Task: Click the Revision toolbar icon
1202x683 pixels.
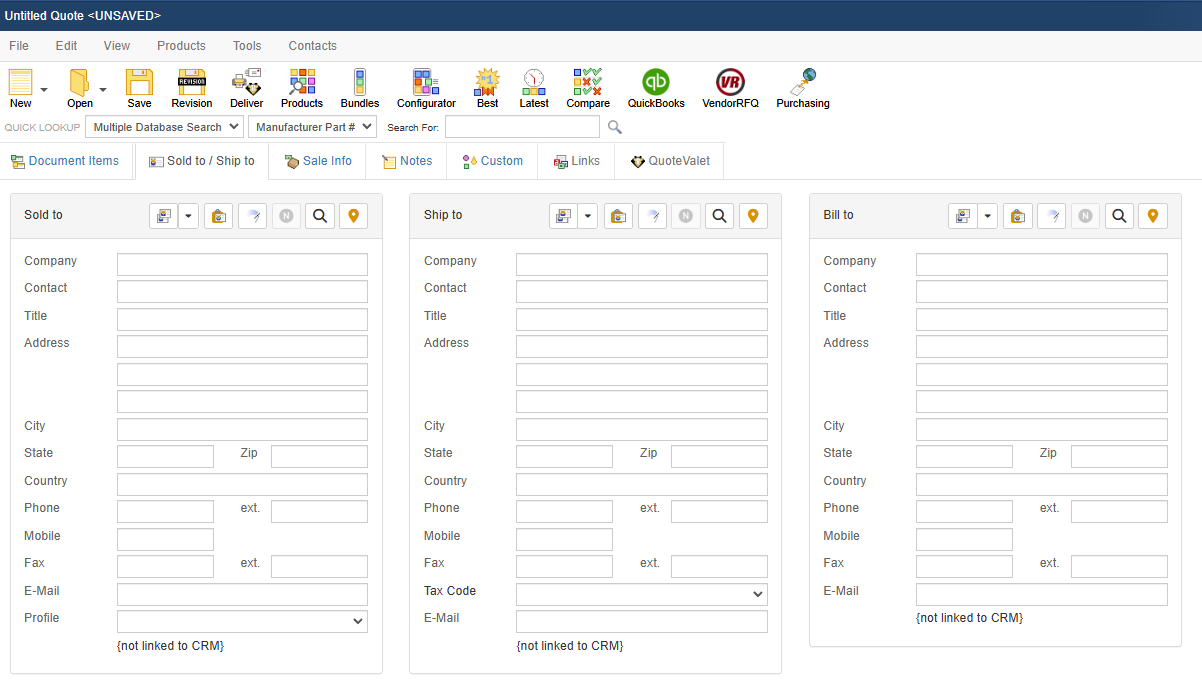Action: point(191,88)
